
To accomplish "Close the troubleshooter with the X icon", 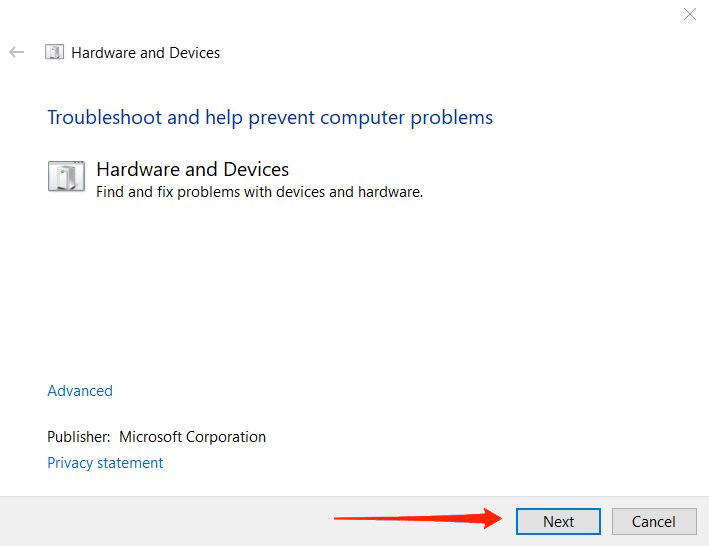I will (690, 14).
